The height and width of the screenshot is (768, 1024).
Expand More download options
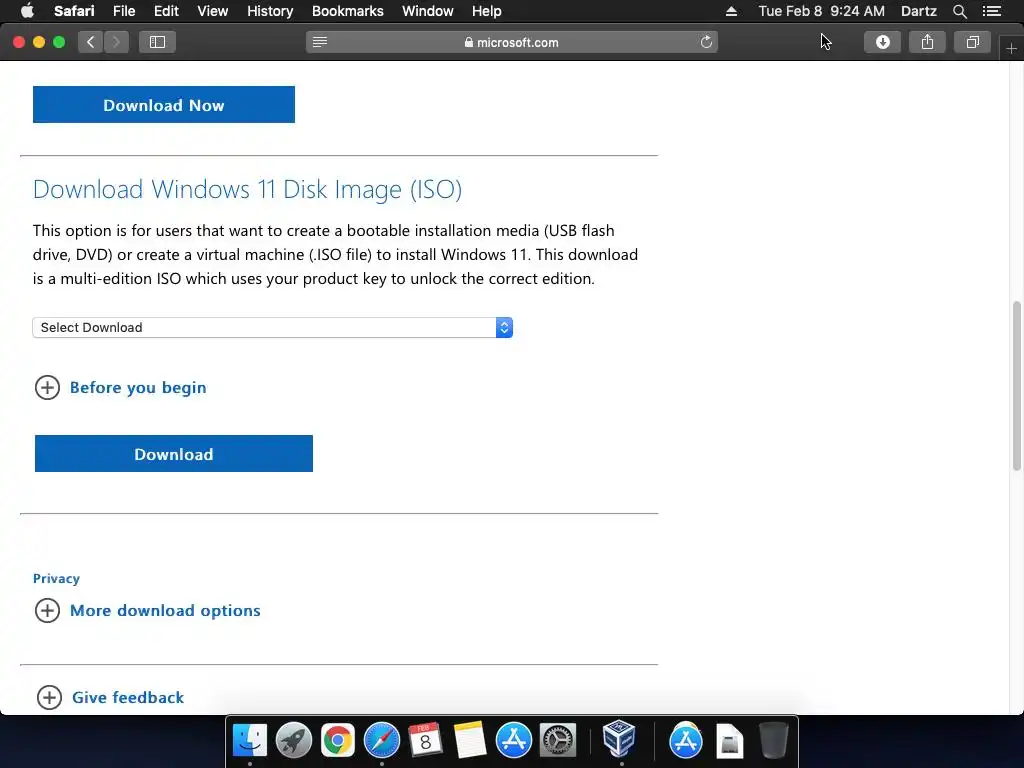pos(148,610)
